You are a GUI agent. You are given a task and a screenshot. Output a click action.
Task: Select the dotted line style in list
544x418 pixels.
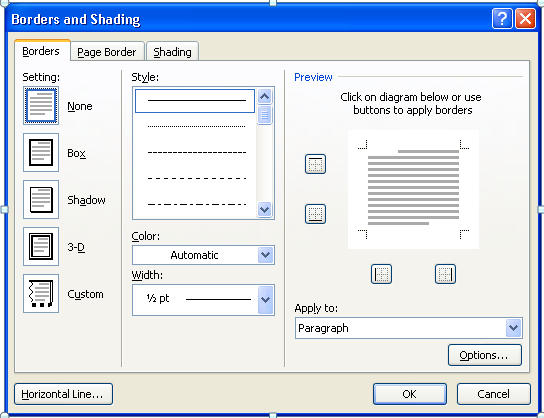[x=196, y=126]
